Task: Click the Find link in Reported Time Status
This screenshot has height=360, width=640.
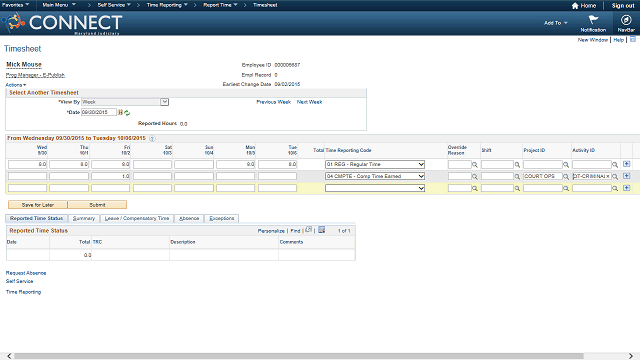Action: click(295, 231)
